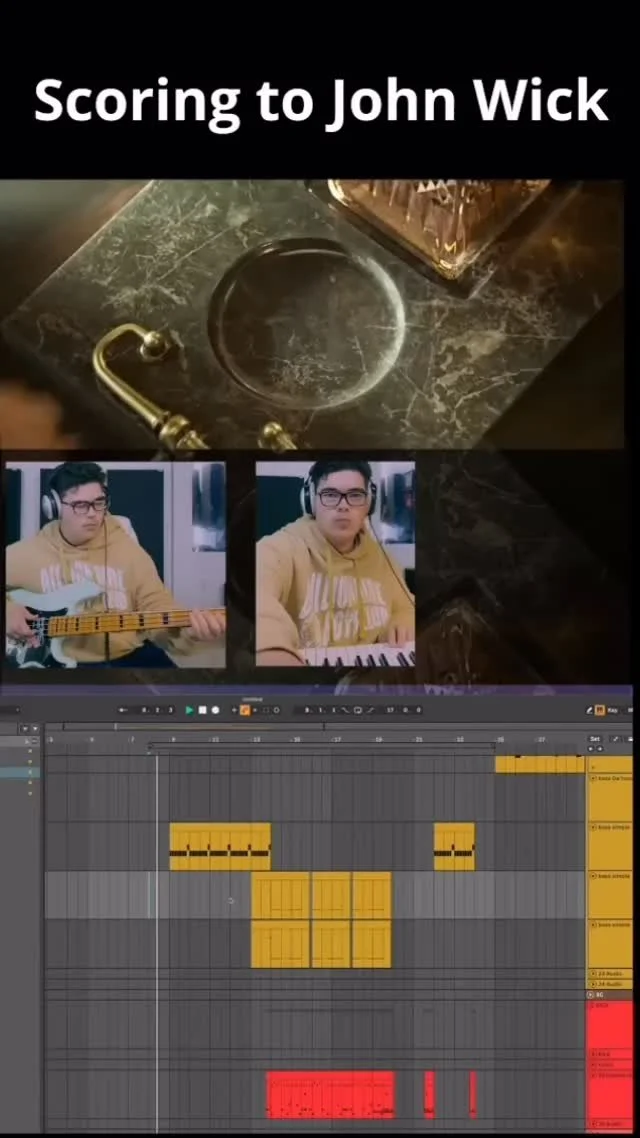Click the loop brace above the tracks

(x=322, y=745)
